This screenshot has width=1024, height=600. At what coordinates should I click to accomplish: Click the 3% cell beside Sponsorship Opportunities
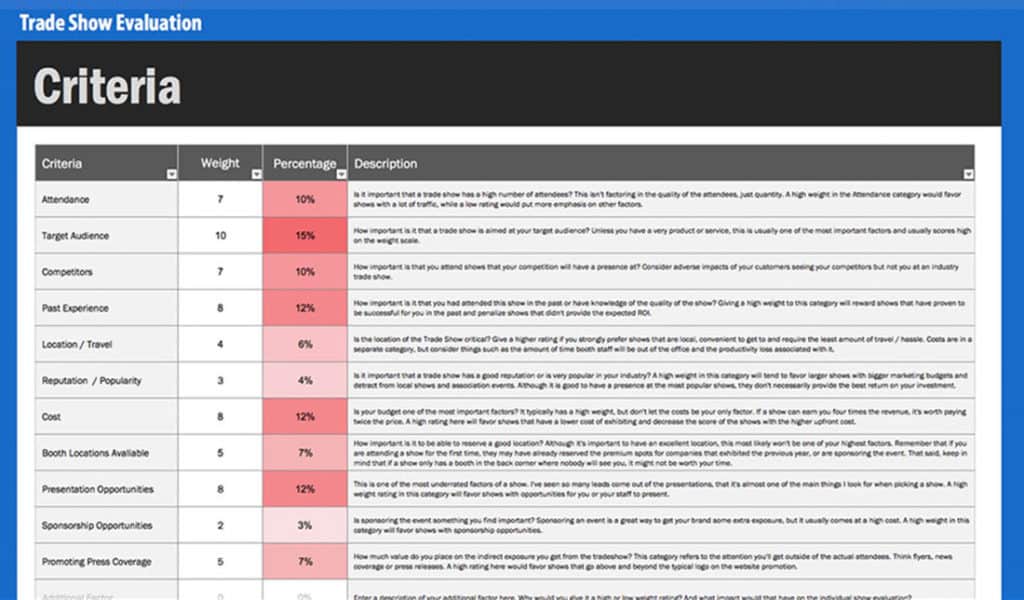click(305, 525)
